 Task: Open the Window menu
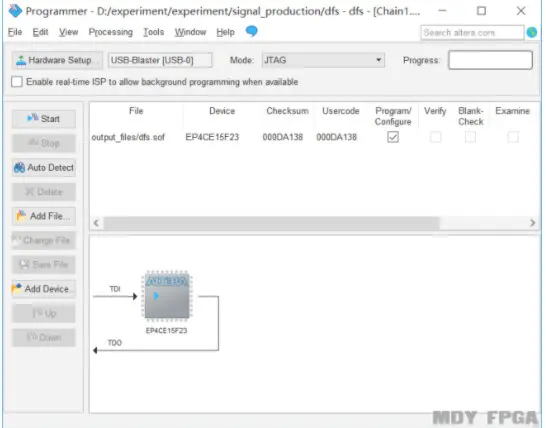click(190, 32)
